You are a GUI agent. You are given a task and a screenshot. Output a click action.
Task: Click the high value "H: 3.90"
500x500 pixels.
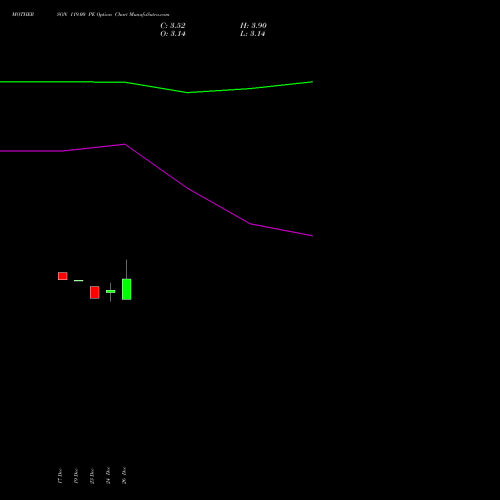pos(253,26)
